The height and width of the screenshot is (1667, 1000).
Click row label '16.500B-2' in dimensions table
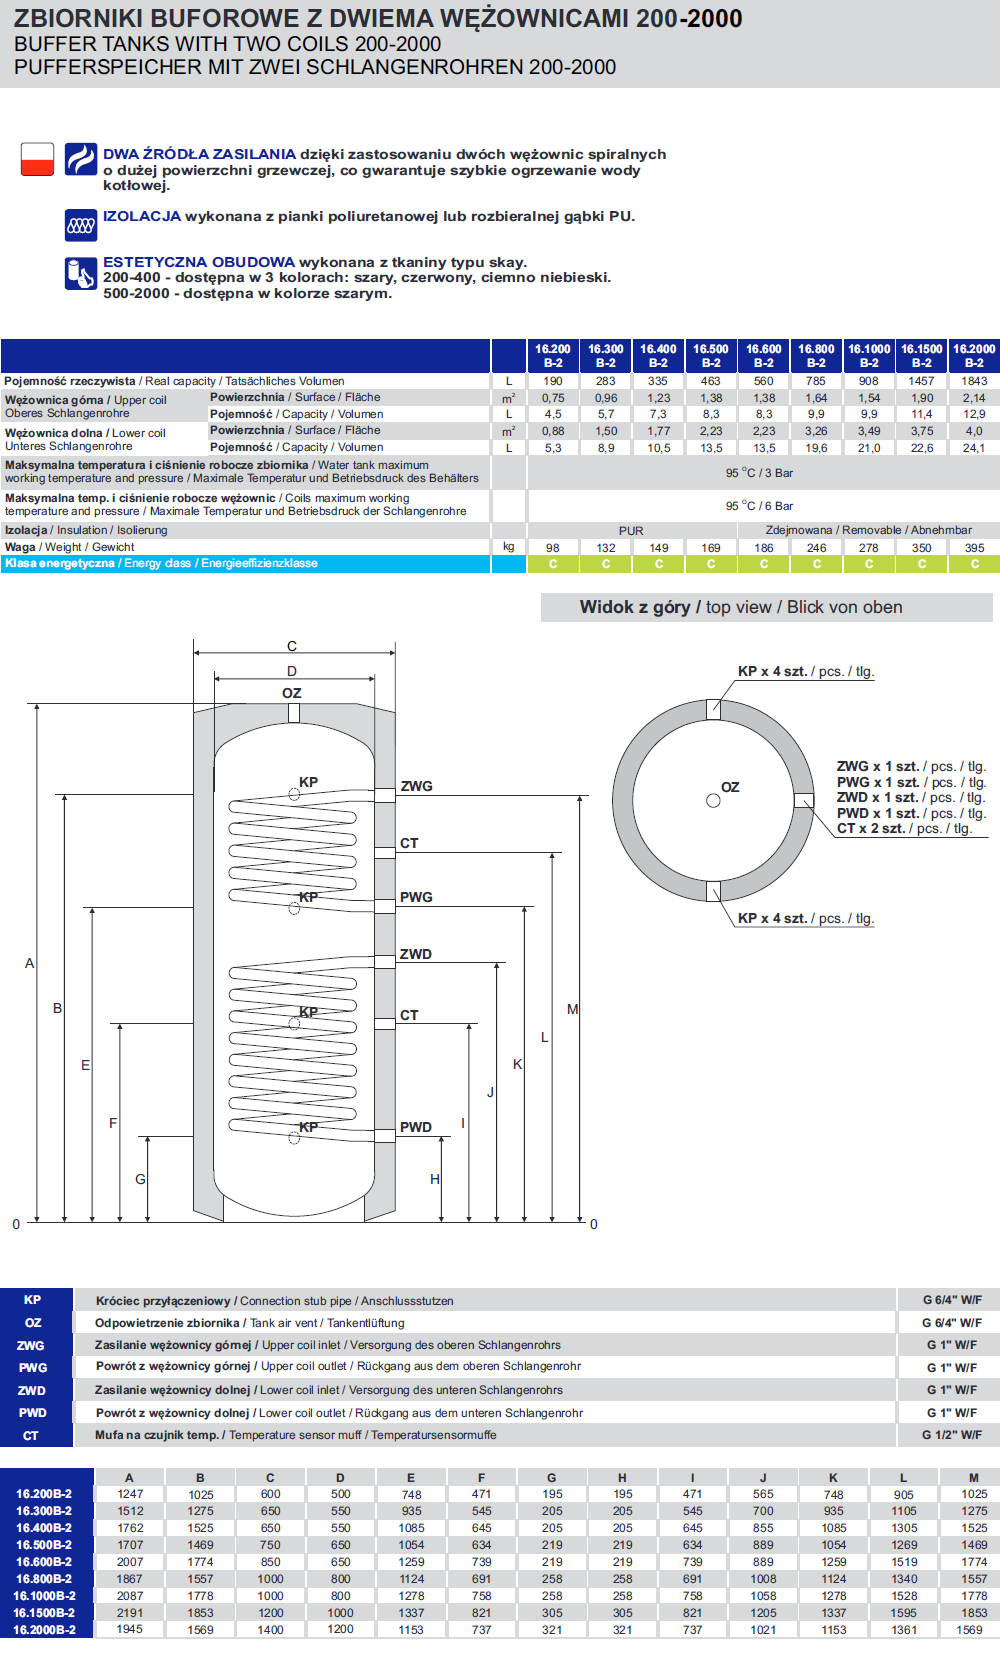[44, 1545]
